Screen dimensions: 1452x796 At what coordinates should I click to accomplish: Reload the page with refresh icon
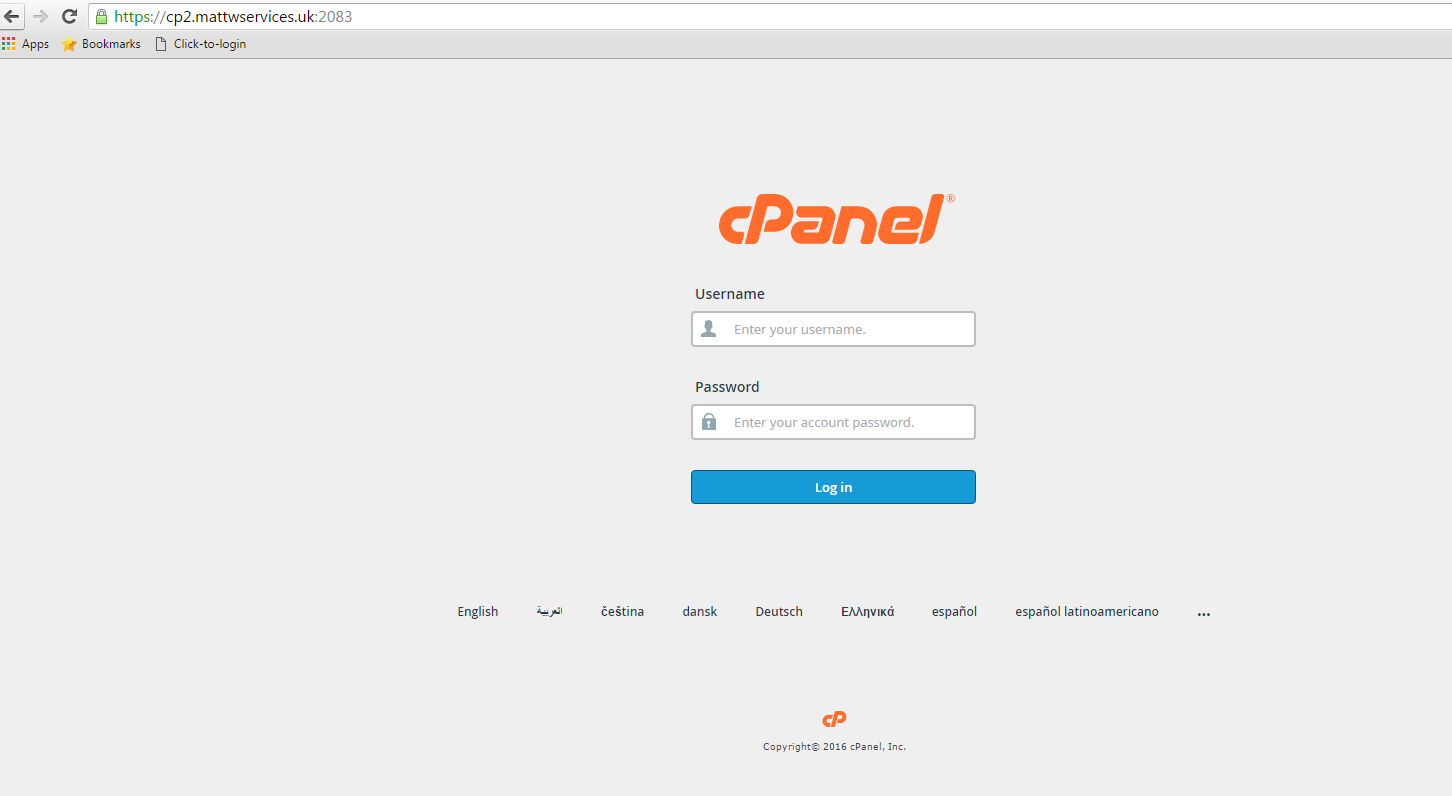point(69,16)
